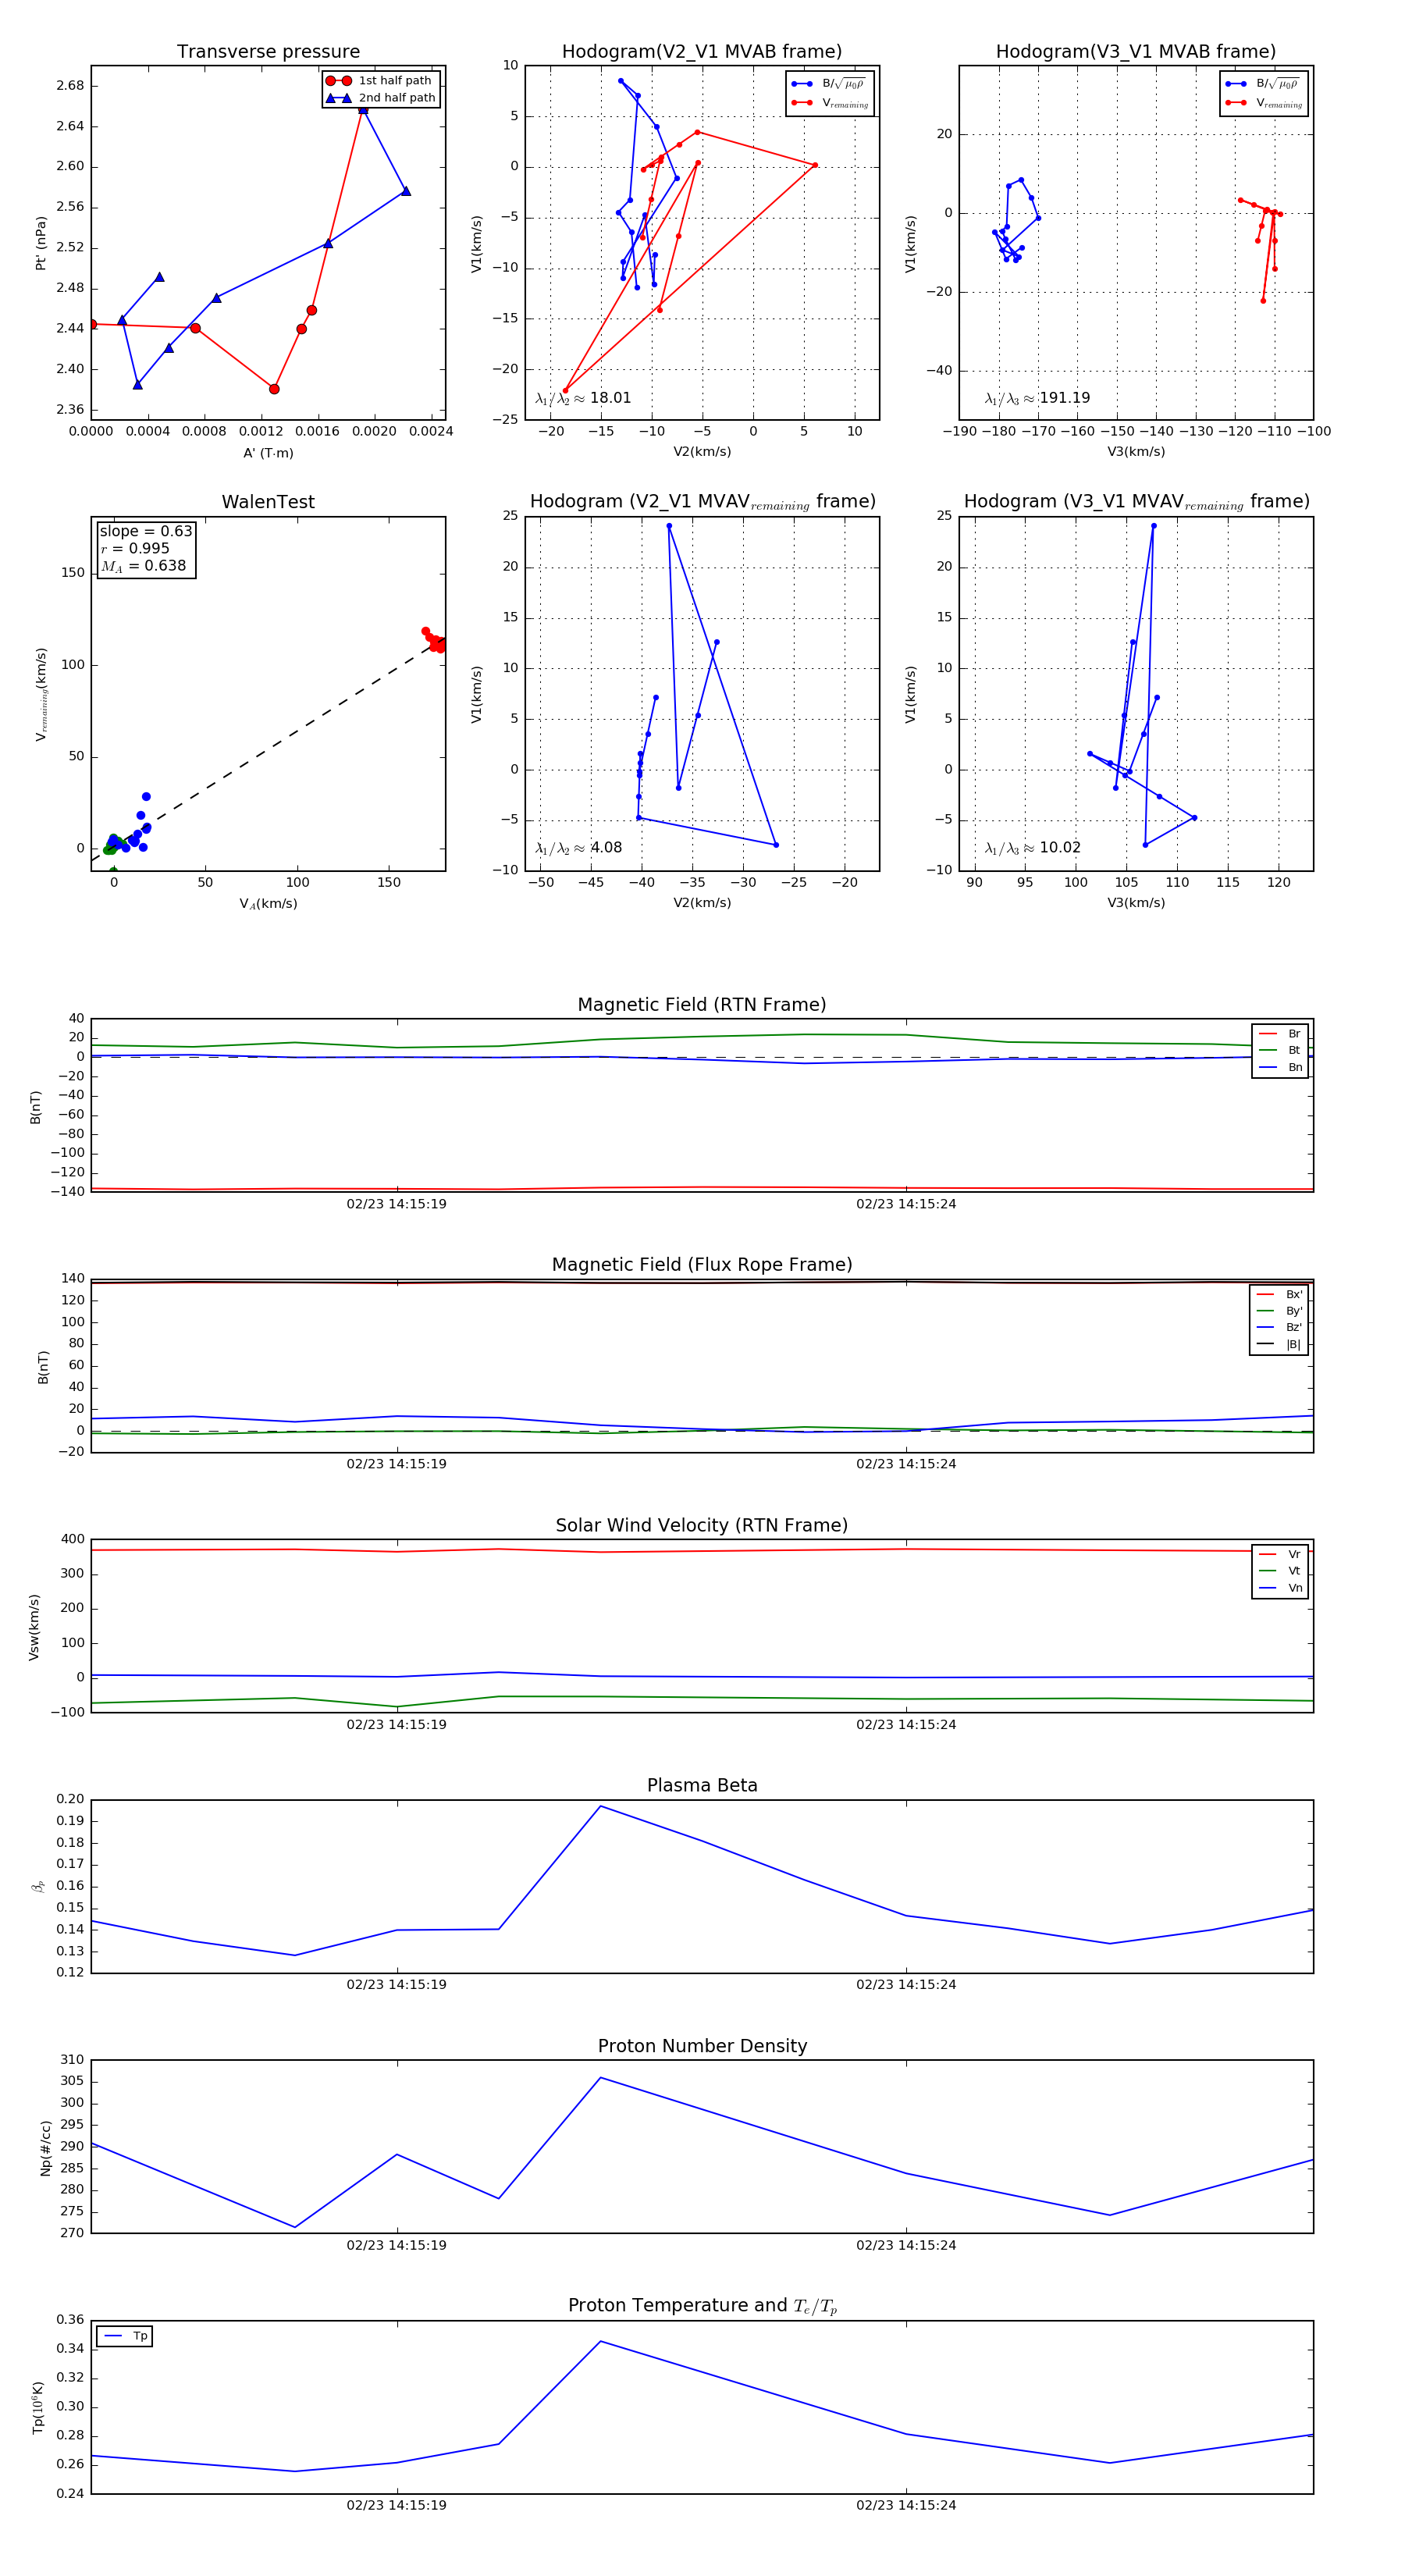Screen dimensions: 1405x2576
Task: Click the Pt' (nPa) axis label
Action: [x=41, y=243]
